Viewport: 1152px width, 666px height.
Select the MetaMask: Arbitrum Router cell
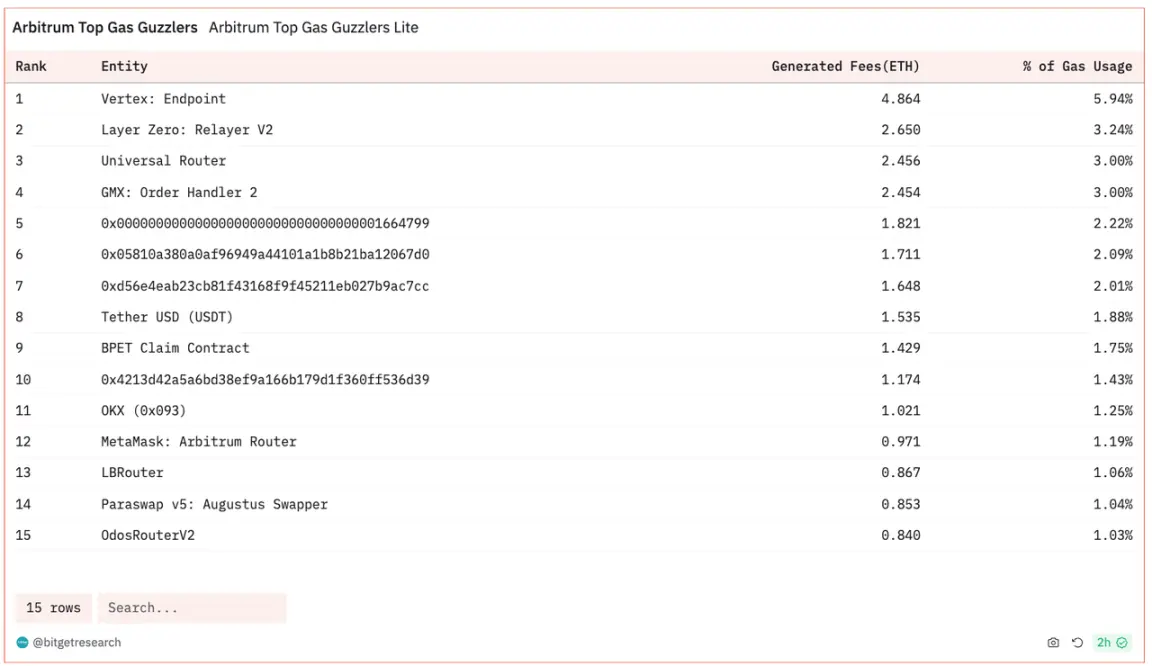pyautogui.click(x=198, y=441)
